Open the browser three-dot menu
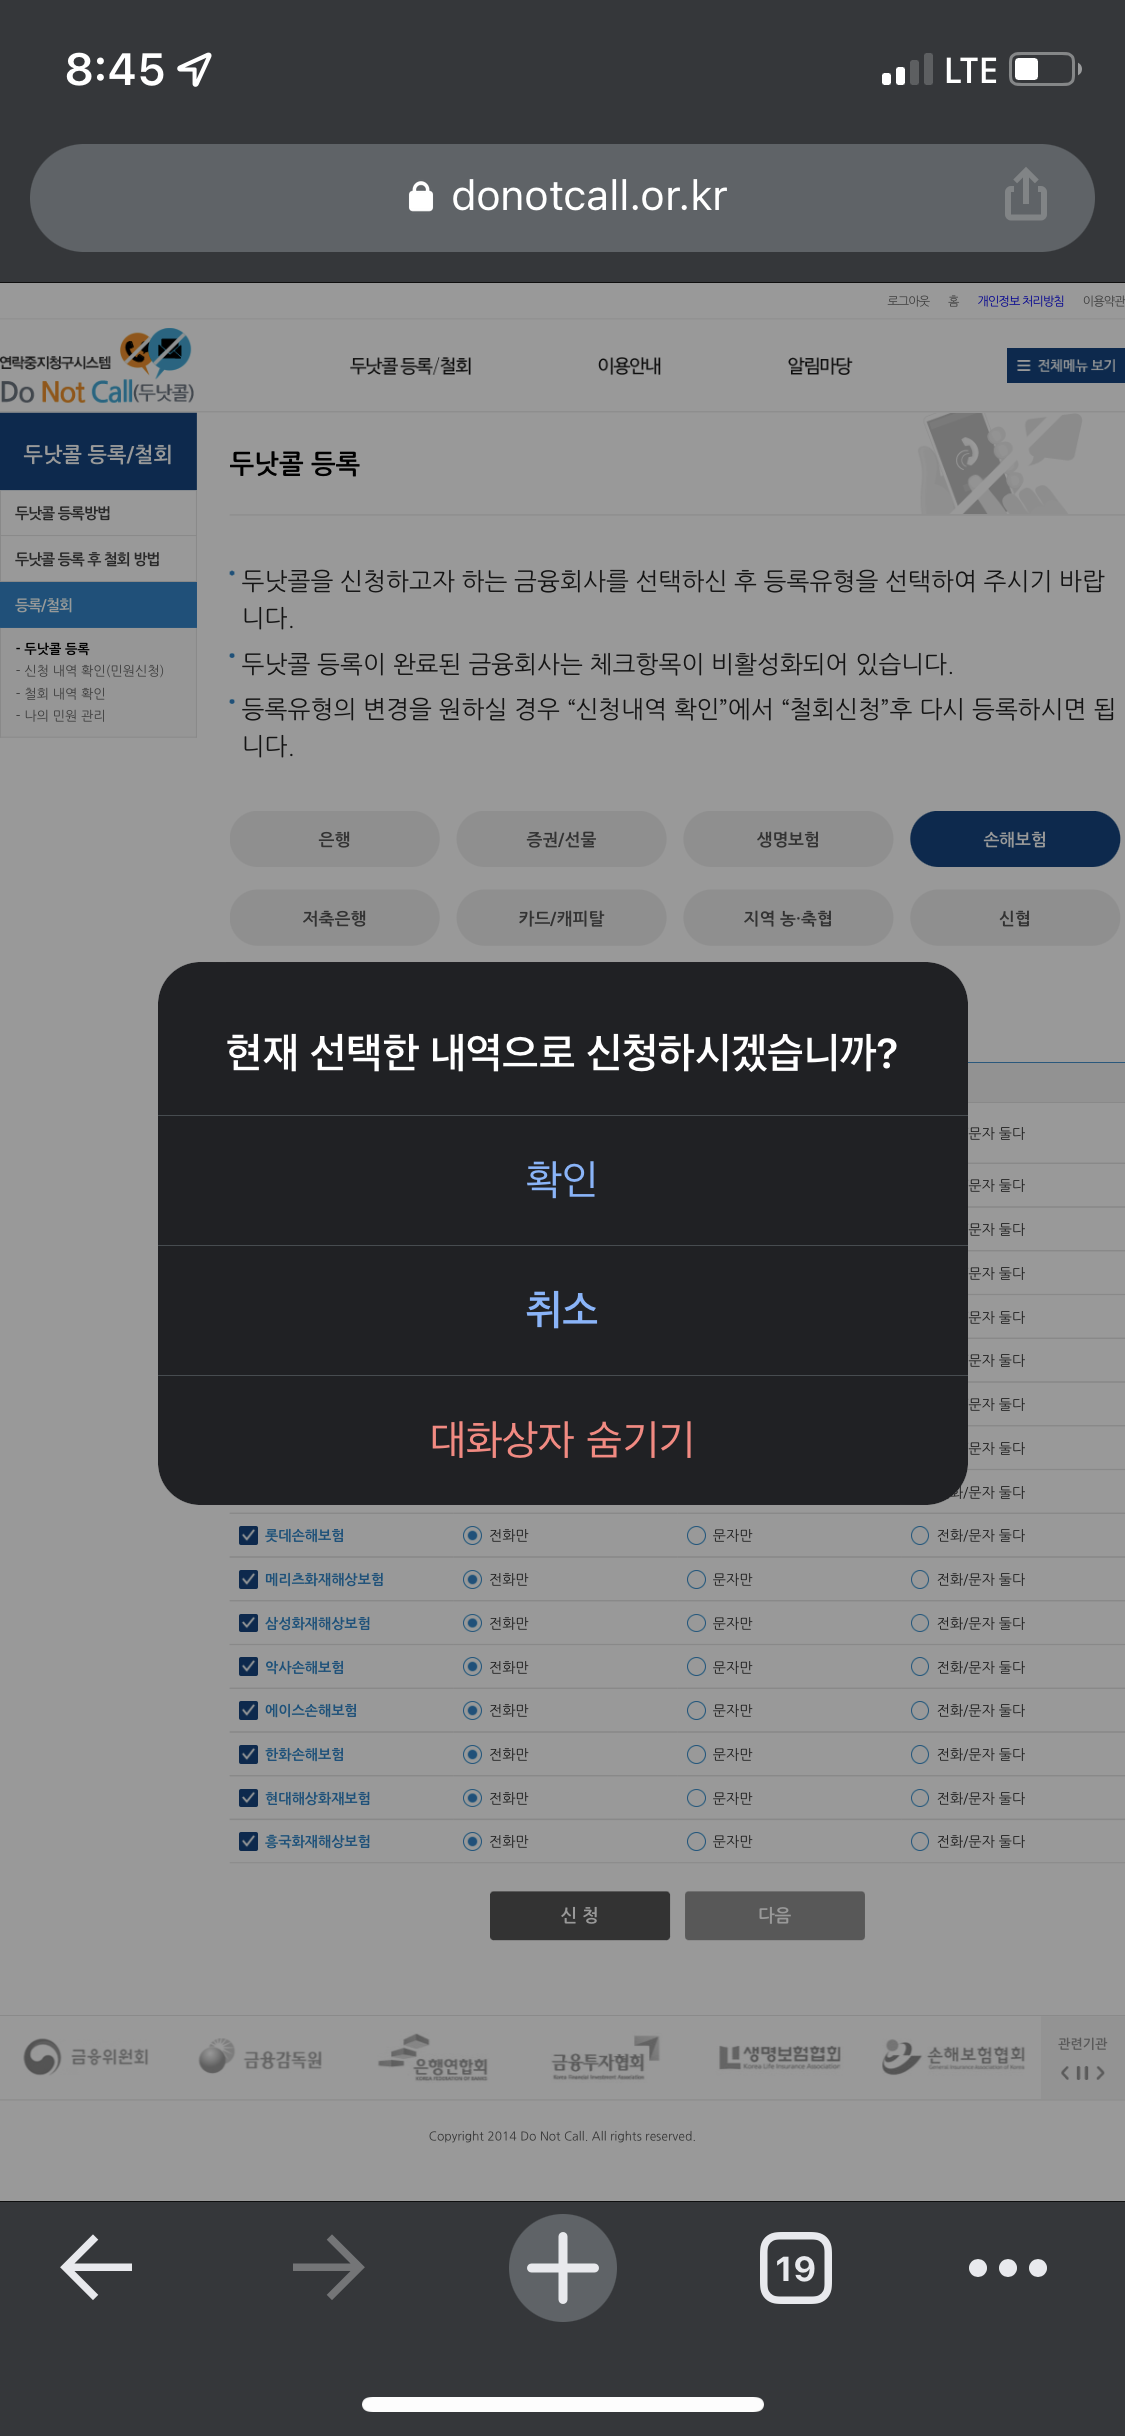 (x=1008, y=2268)
